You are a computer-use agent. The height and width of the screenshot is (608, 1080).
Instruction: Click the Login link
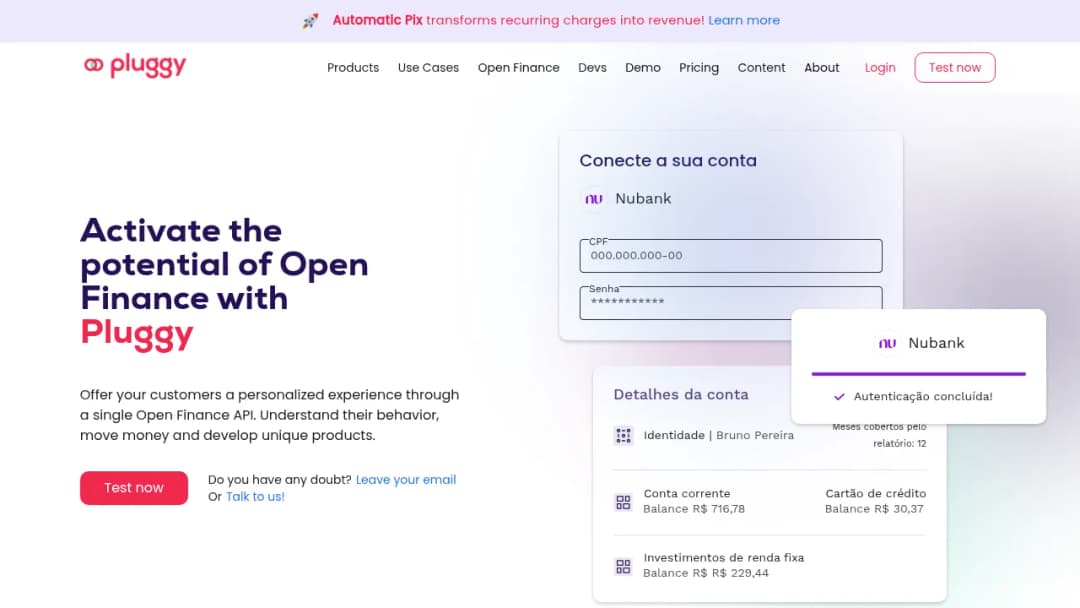(880, 67)
